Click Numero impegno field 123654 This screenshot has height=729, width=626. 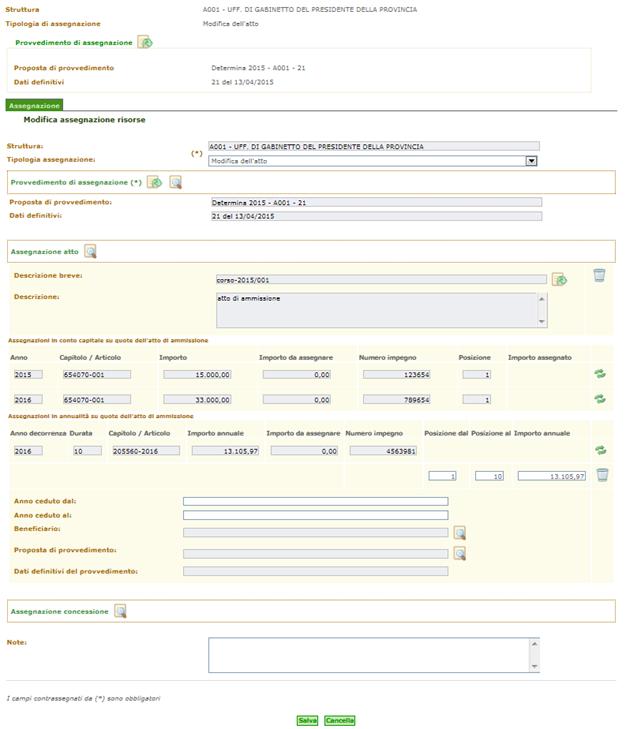(397, 374)
